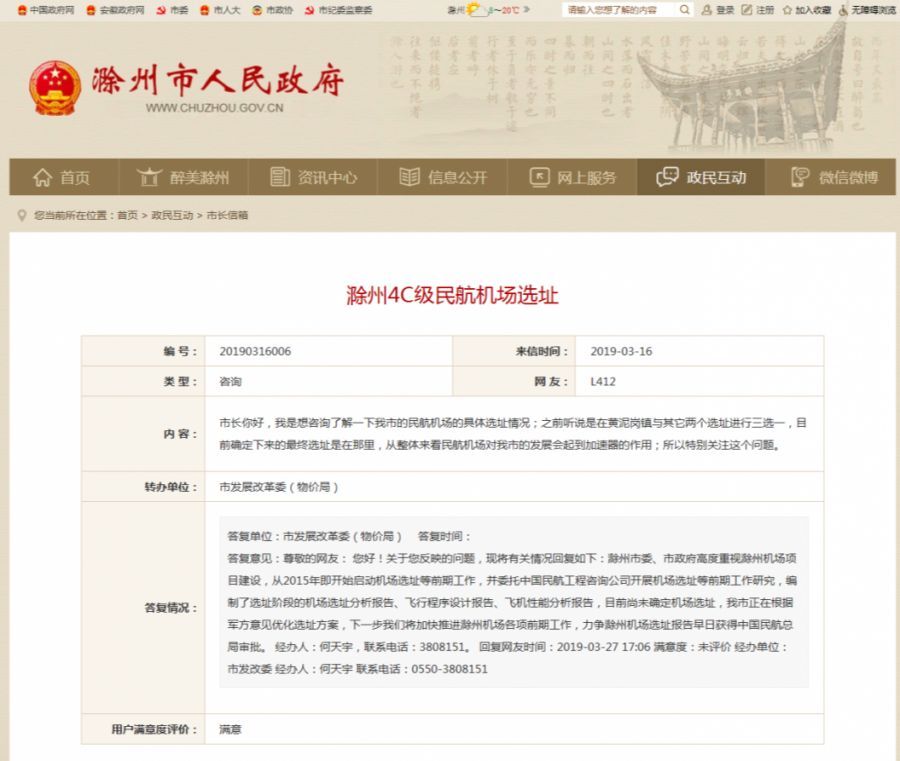Screen dimensions: 900x761
Task: Click the weather icon for Chuzhou
Action: (473, 10)
